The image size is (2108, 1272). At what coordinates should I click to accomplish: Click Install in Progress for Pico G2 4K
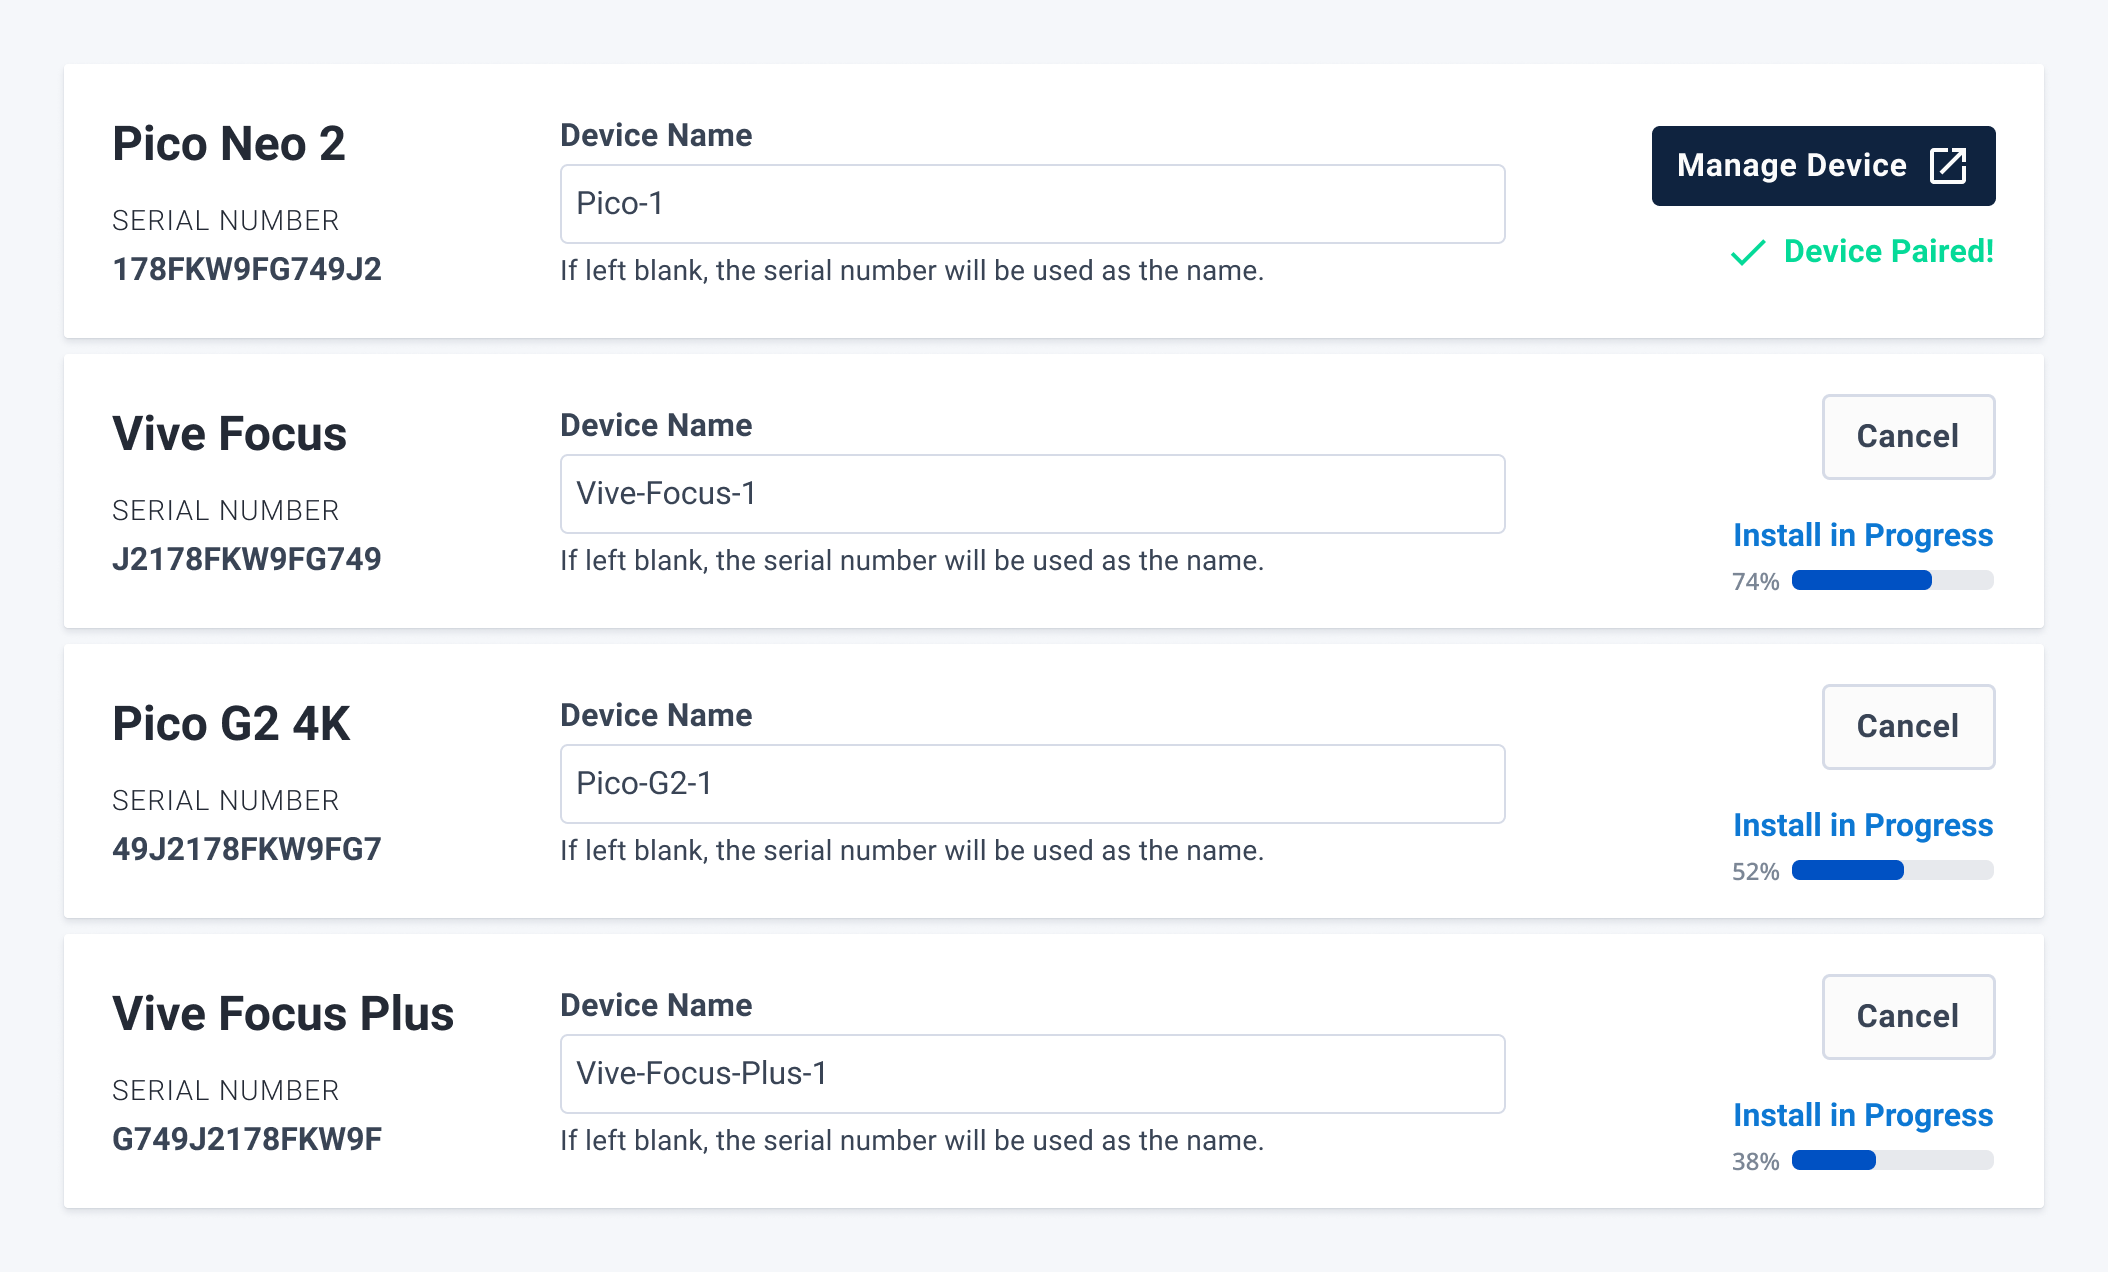1862,826
